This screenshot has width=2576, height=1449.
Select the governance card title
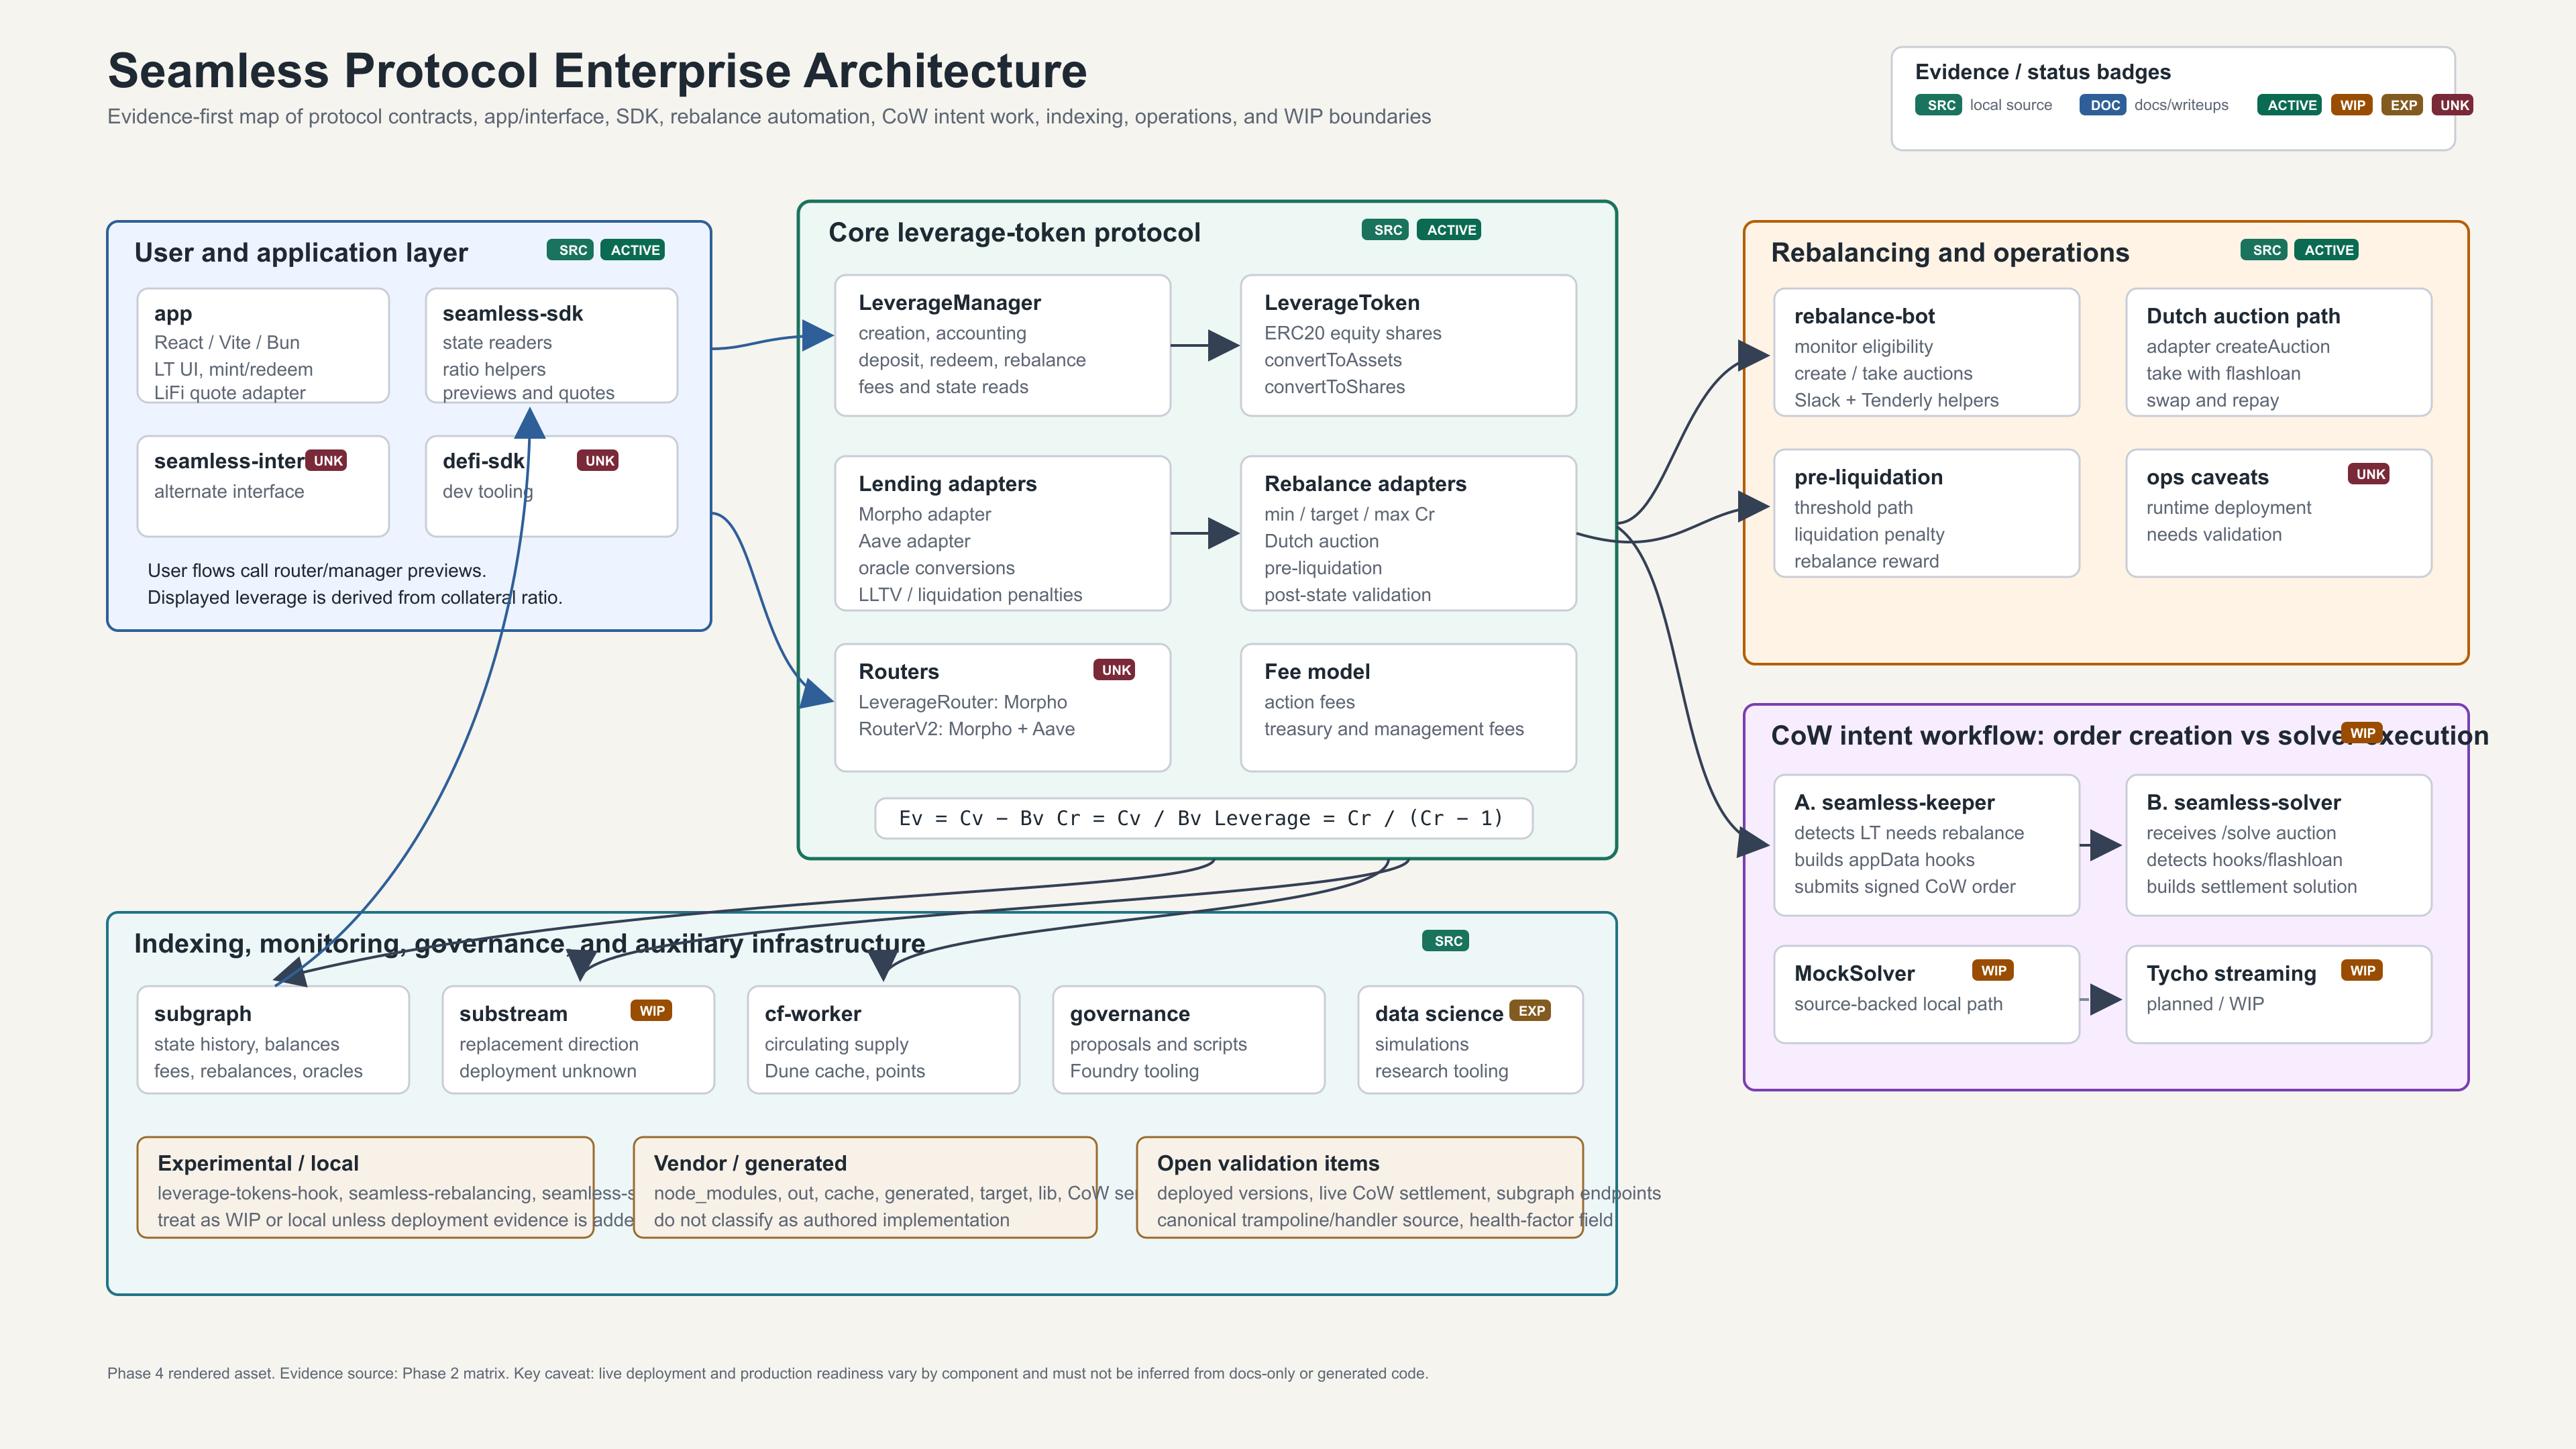coord(1130,1014)
